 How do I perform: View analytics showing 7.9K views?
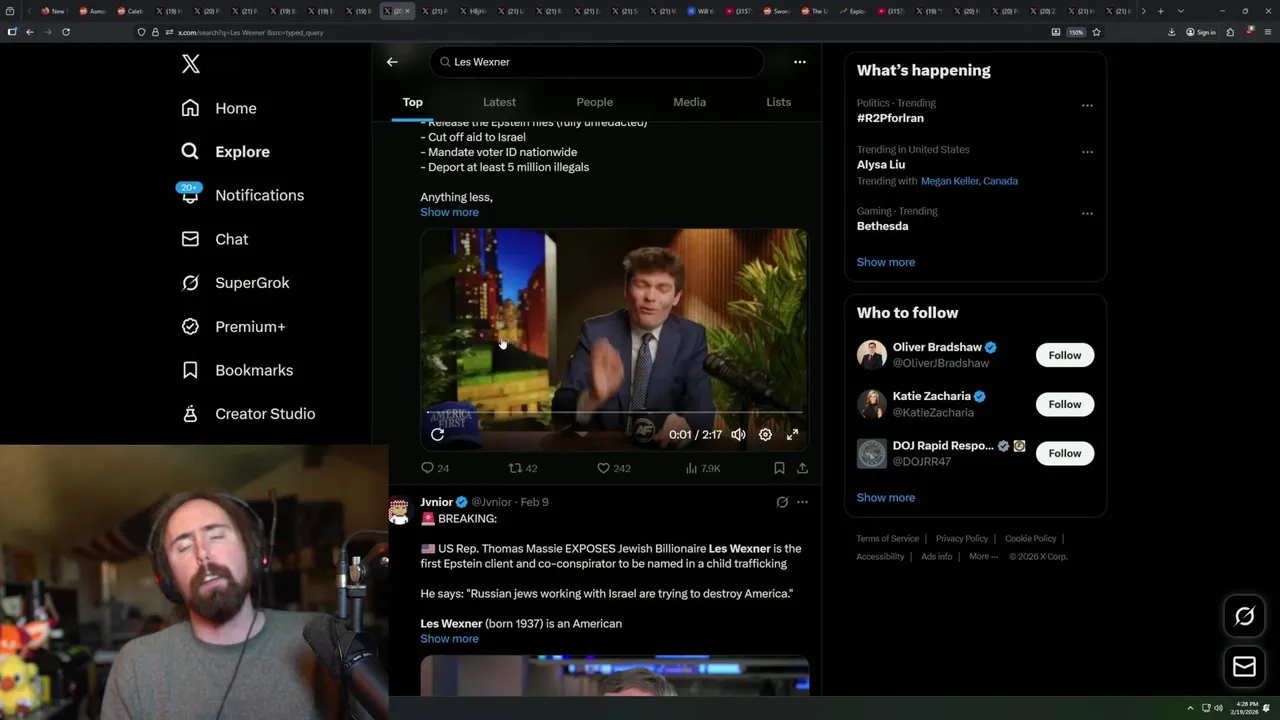coord(703,468)
